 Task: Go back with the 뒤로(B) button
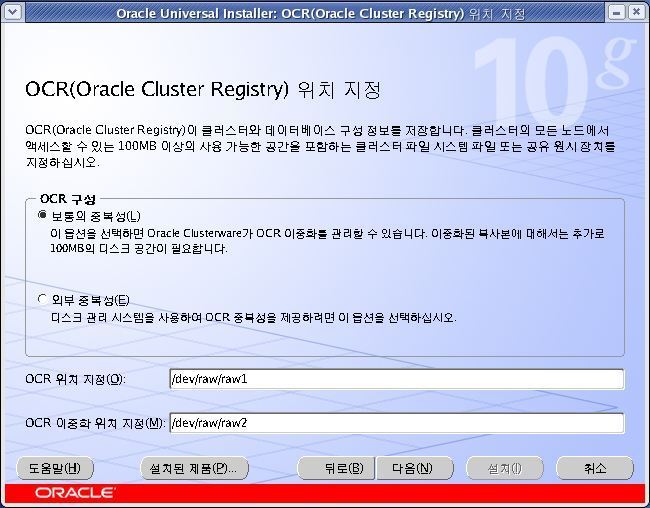[x=336, y=468]
